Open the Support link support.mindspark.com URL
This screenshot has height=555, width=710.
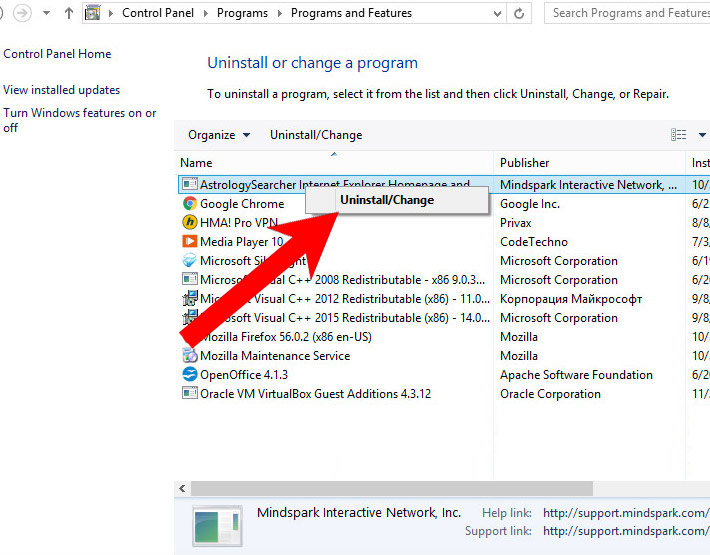click(x=626, y=531)
